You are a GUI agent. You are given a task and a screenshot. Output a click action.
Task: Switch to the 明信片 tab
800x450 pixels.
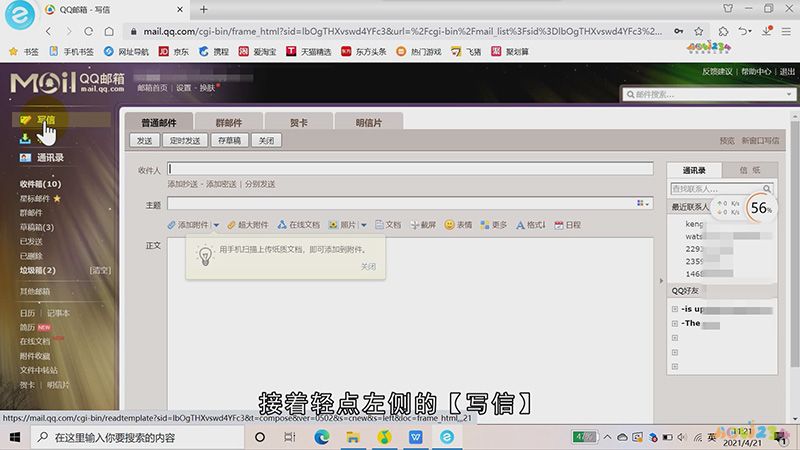tap(368, 122)
